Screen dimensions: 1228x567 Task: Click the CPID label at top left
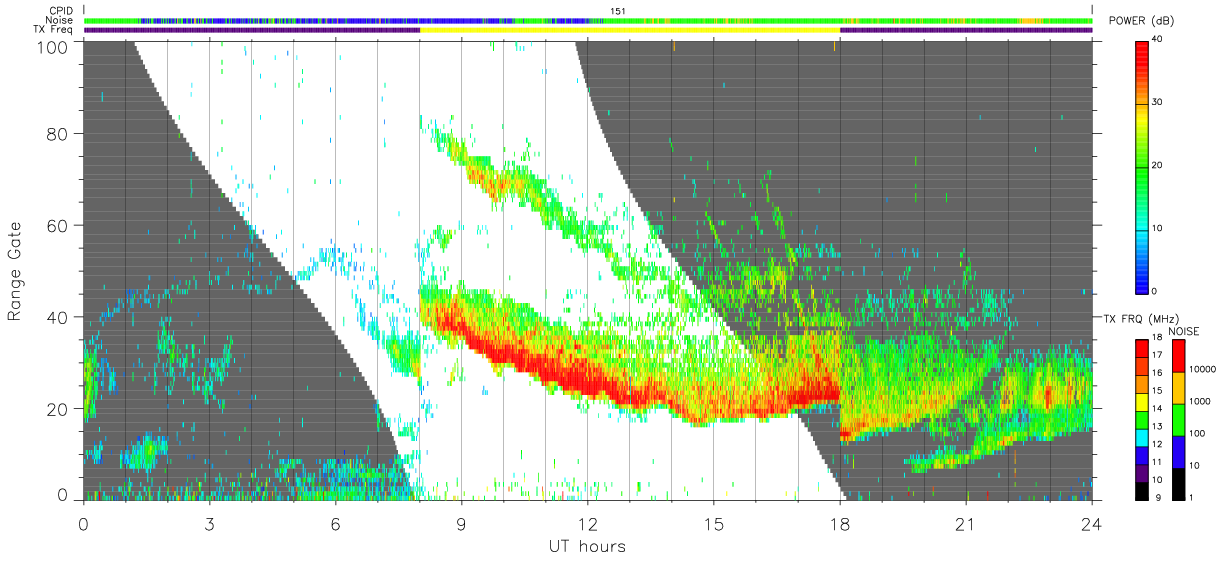click(62, 11)
